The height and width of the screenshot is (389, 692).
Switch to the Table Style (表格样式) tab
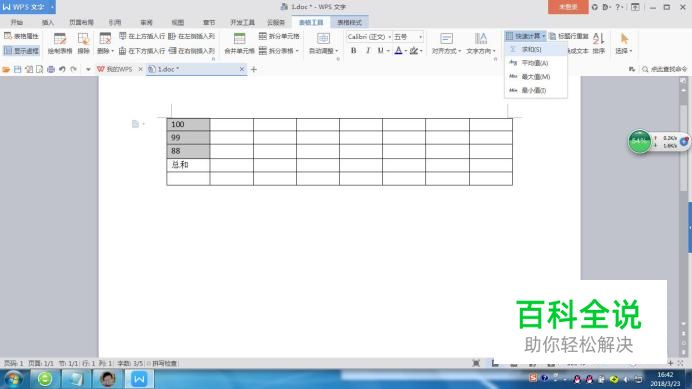point(349,22)
